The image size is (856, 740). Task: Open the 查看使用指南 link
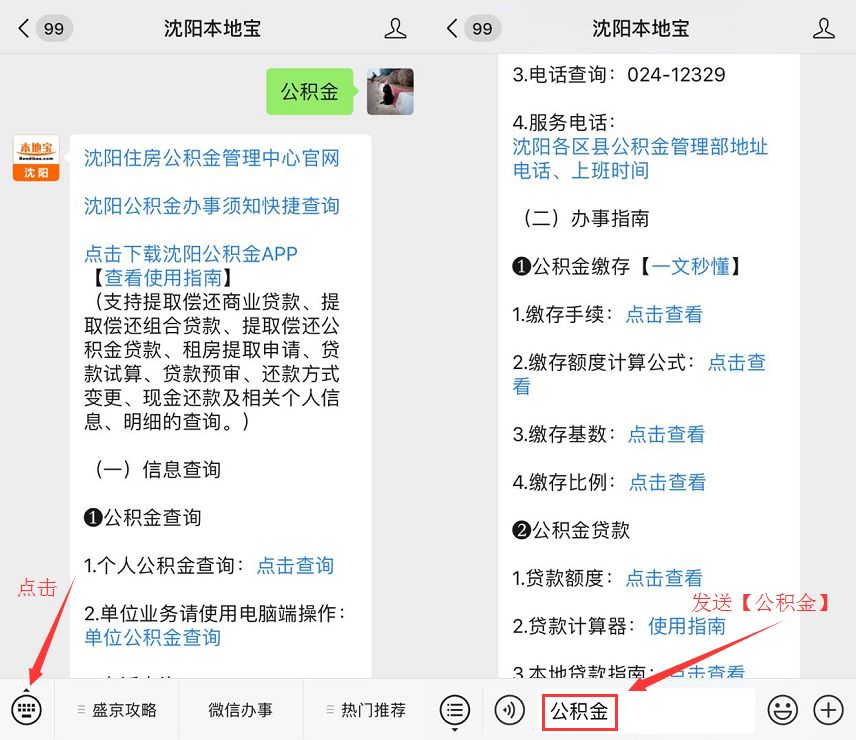click(x=163, y=278)
